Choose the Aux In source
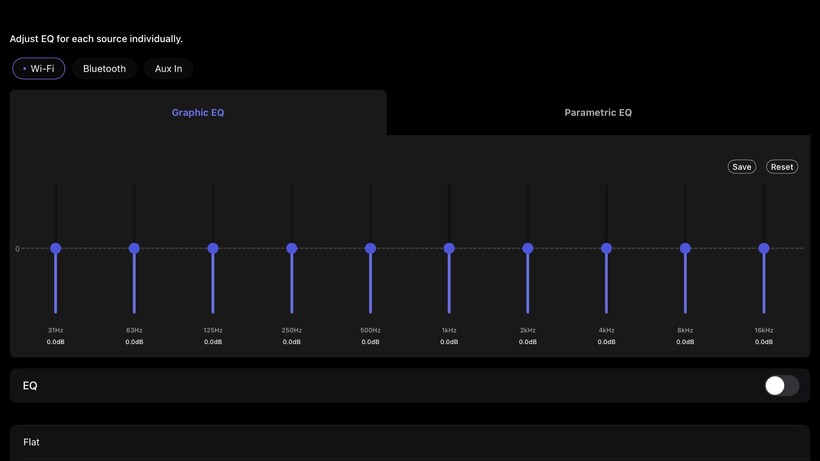The image size is (820, 461). click(168, 69)
